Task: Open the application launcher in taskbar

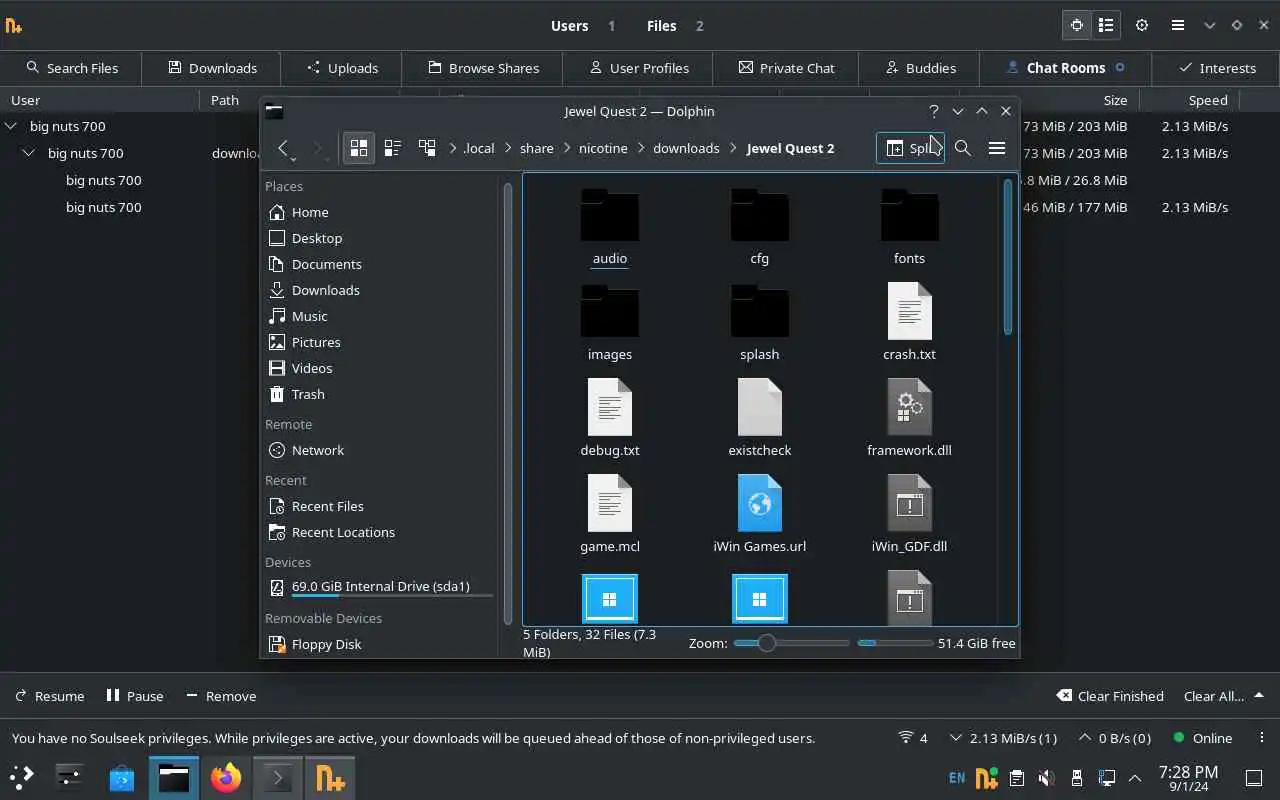Action: tap(21, 777)
